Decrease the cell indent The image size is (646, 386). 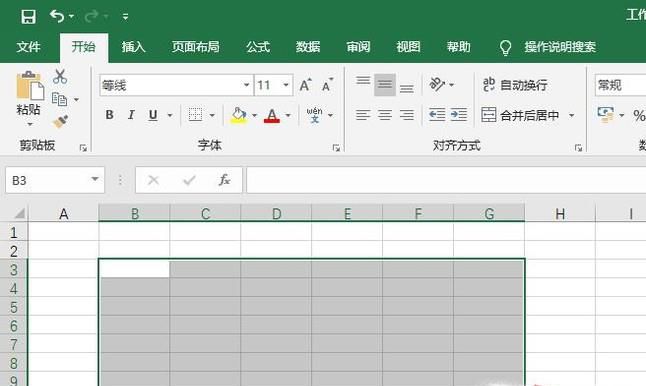[437, 115]
